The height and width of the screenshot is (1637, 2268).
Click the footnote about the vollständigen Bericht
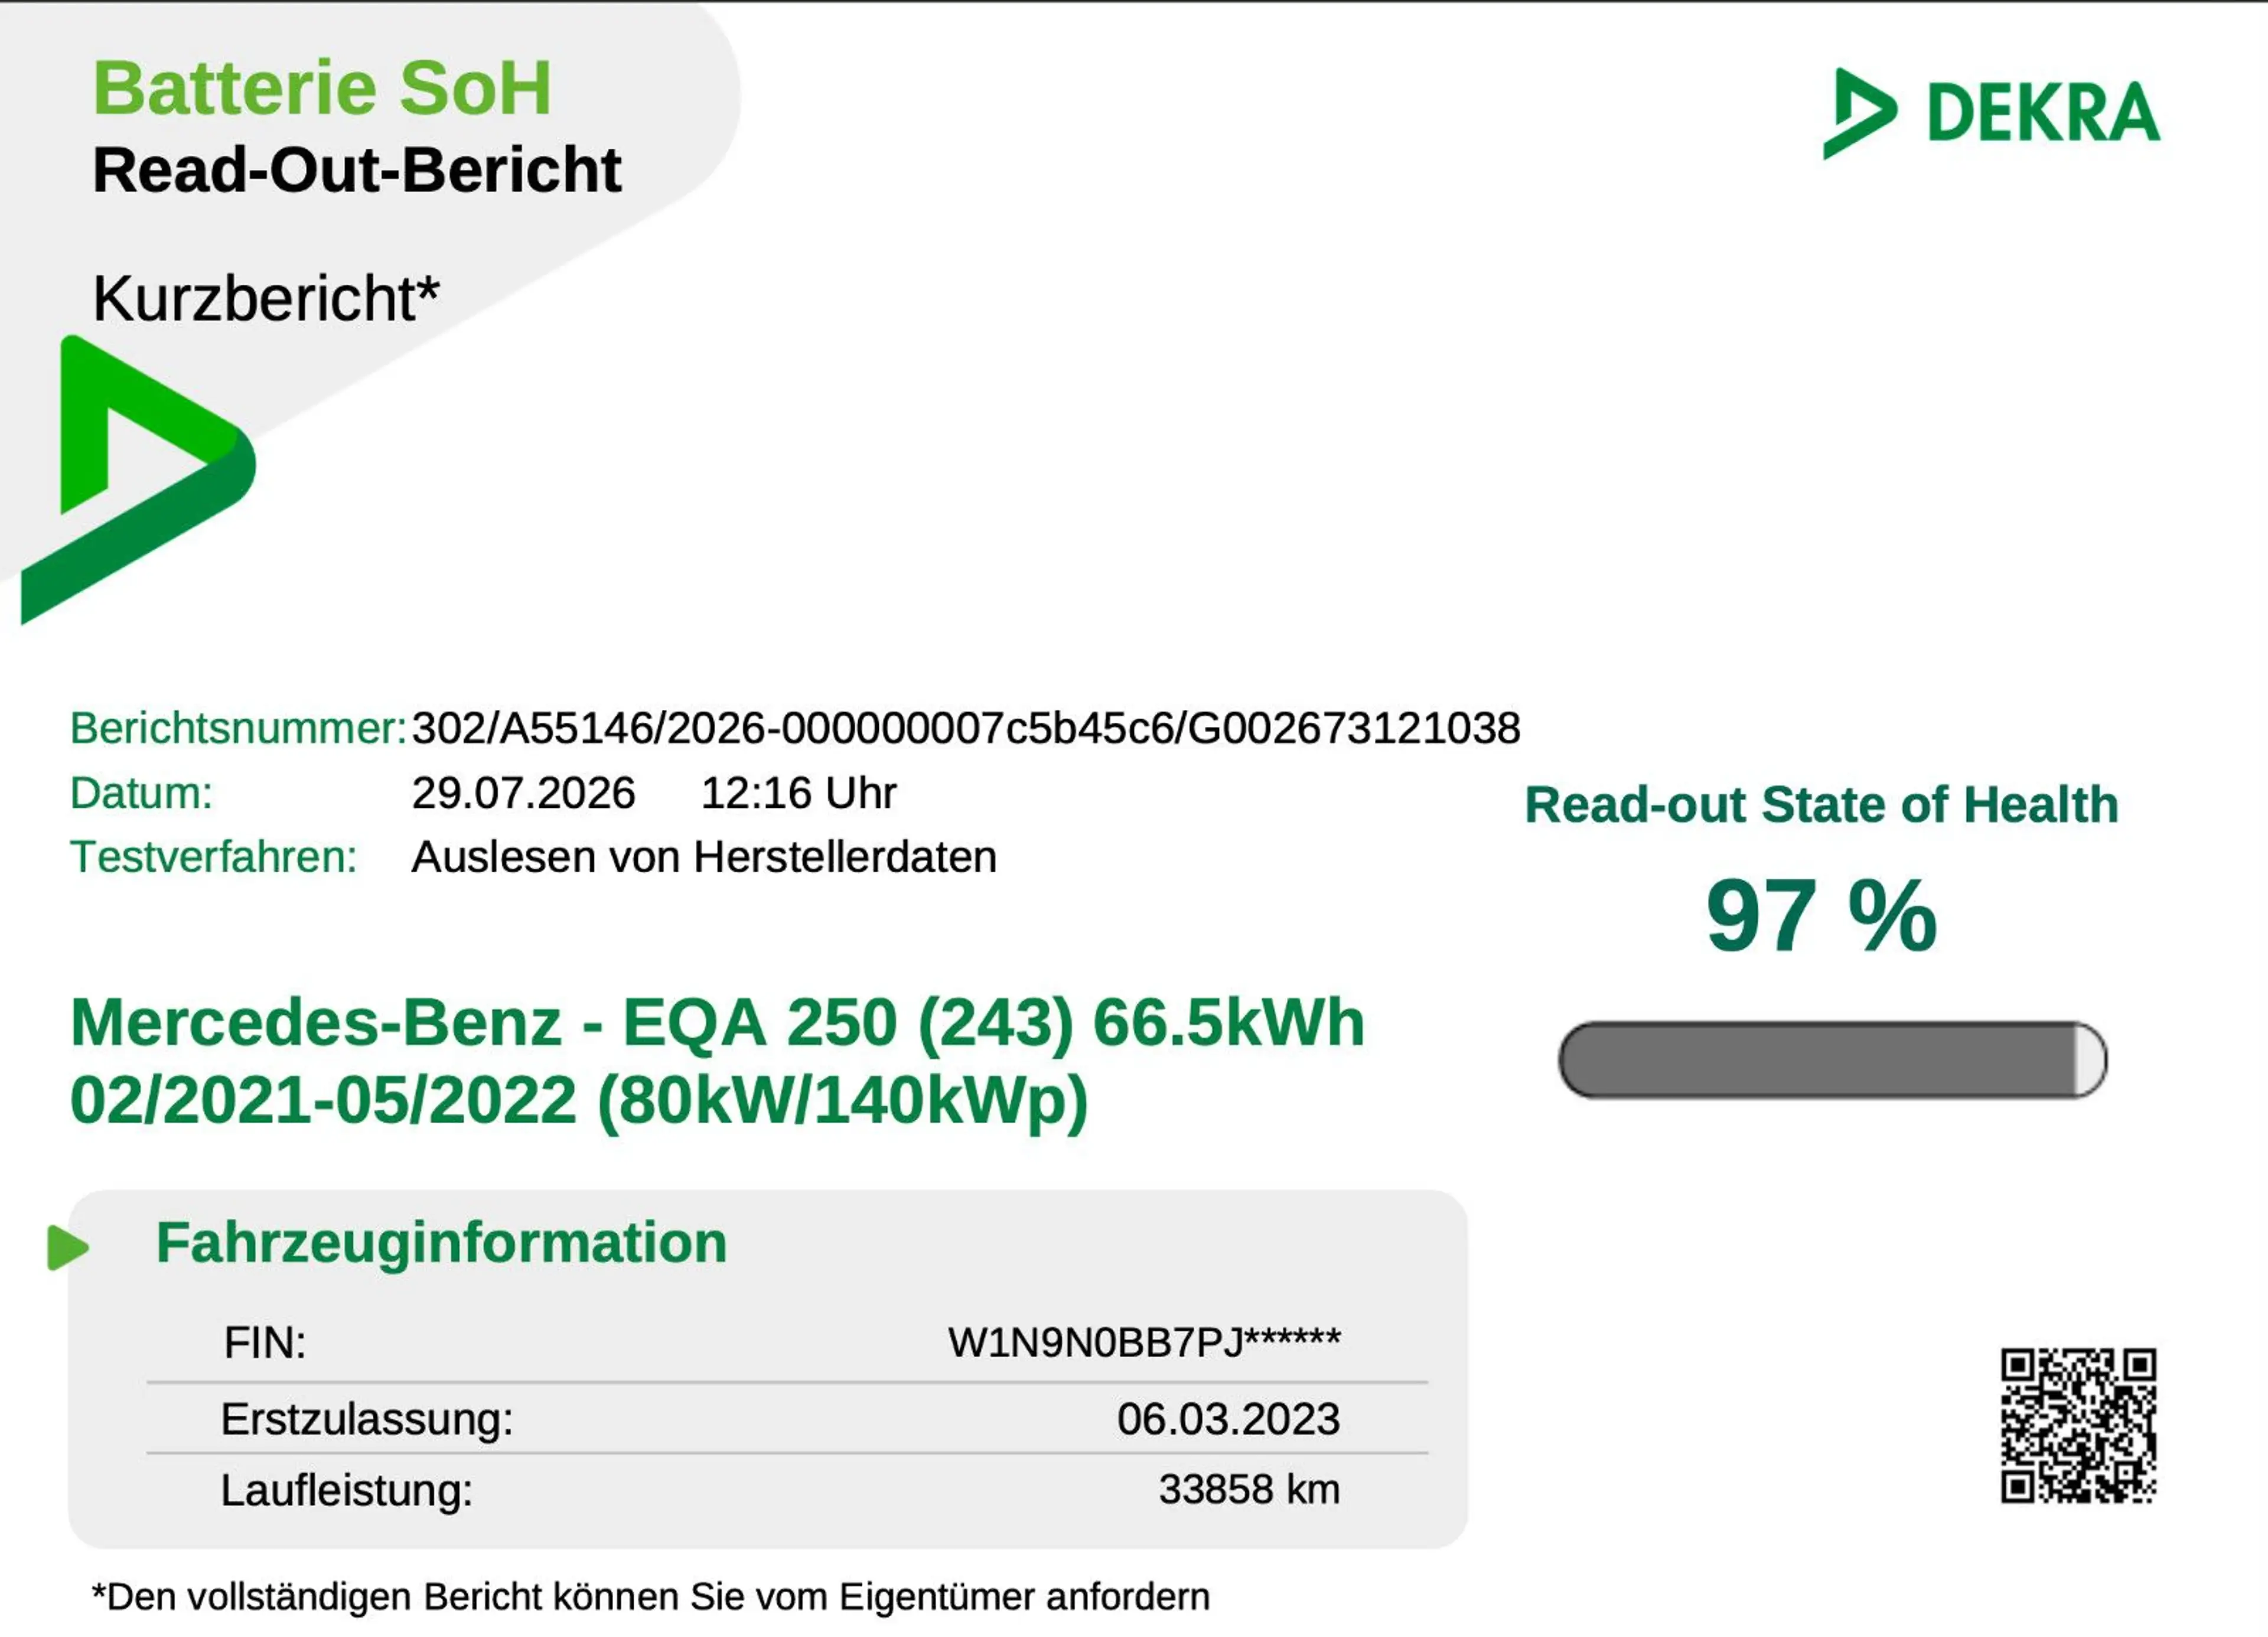click(650, 1597)
